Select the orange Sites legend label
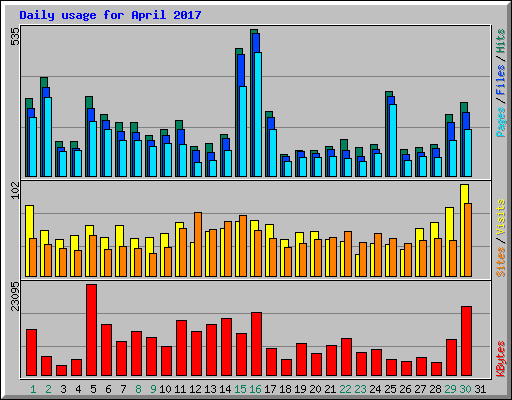 coord(500,262)
